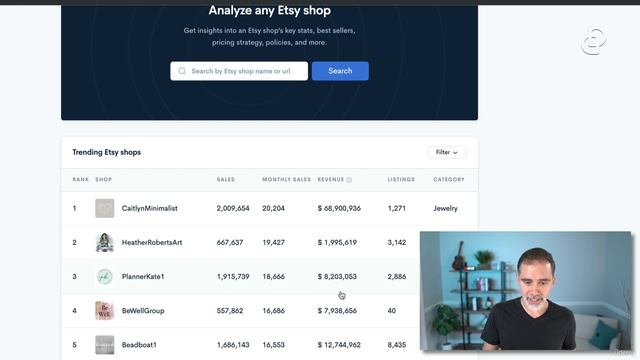Image resolution: width=640 pixels, height=360 pixels.
Task: Click sales value 2,009,654
Action: coord(233,208)
